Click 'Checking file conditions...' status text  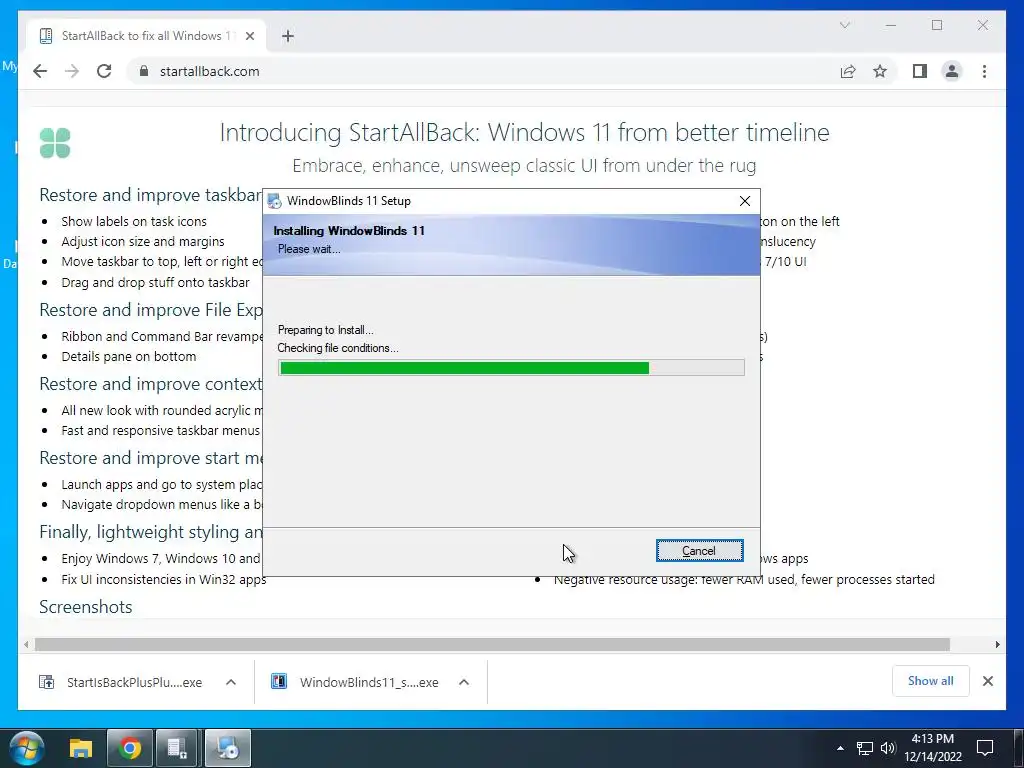click(338, 348)
